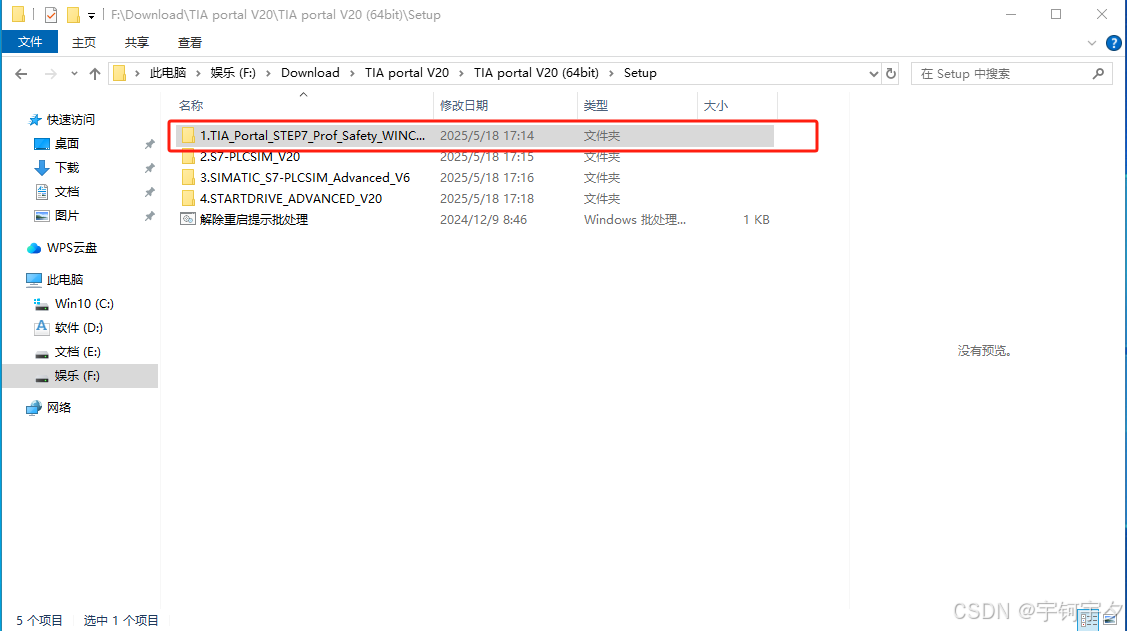Sort by the 修改日期 column header
This screenshot has width=1127, height=631.
pos(464,106)
